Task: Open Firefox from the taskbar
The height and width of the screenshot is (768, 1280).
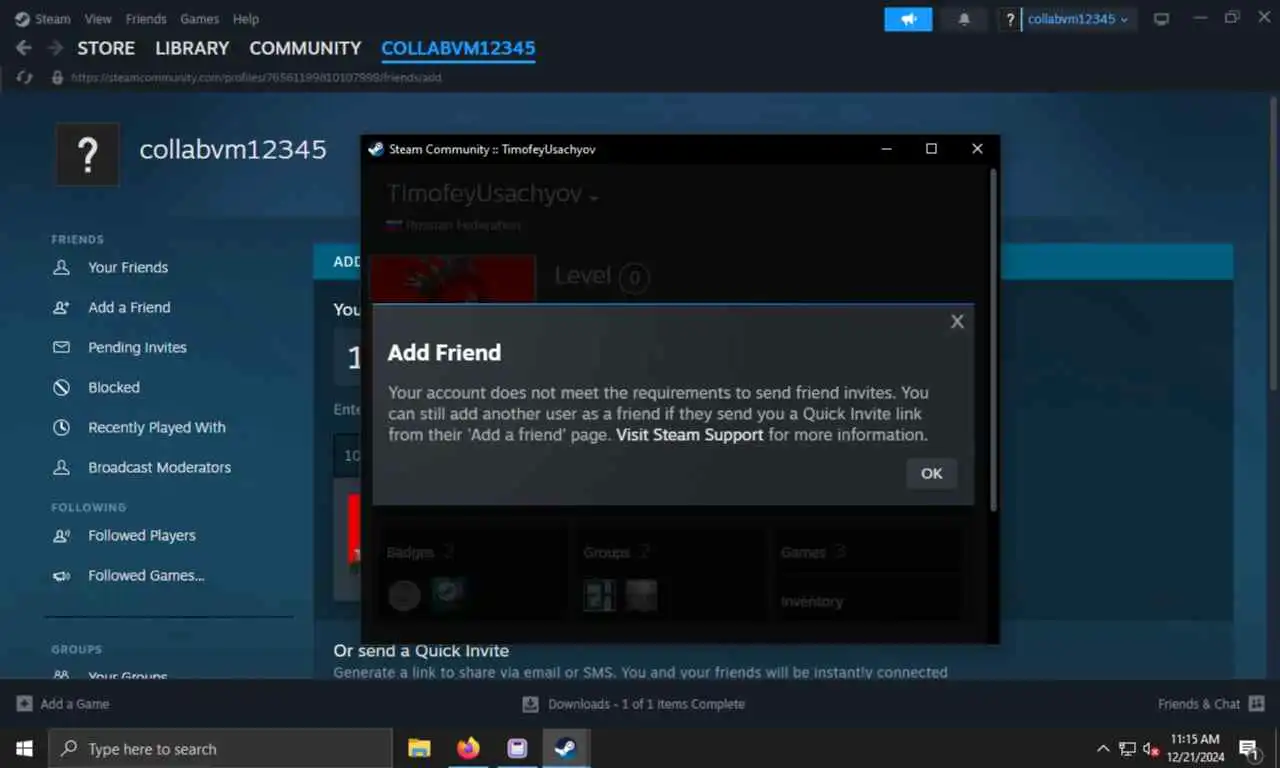Action: [468, 748]
